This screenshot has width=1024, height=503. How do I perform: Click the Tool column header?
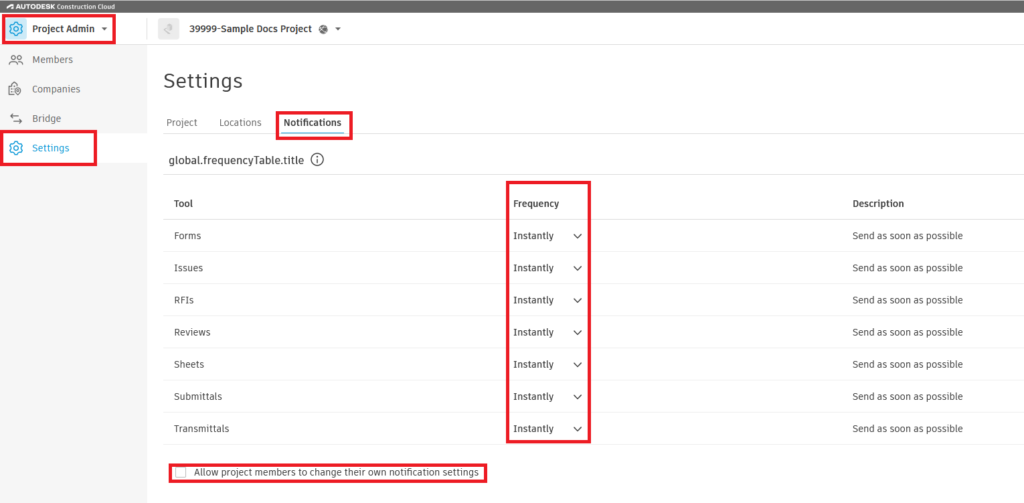[x=183, y=203]
